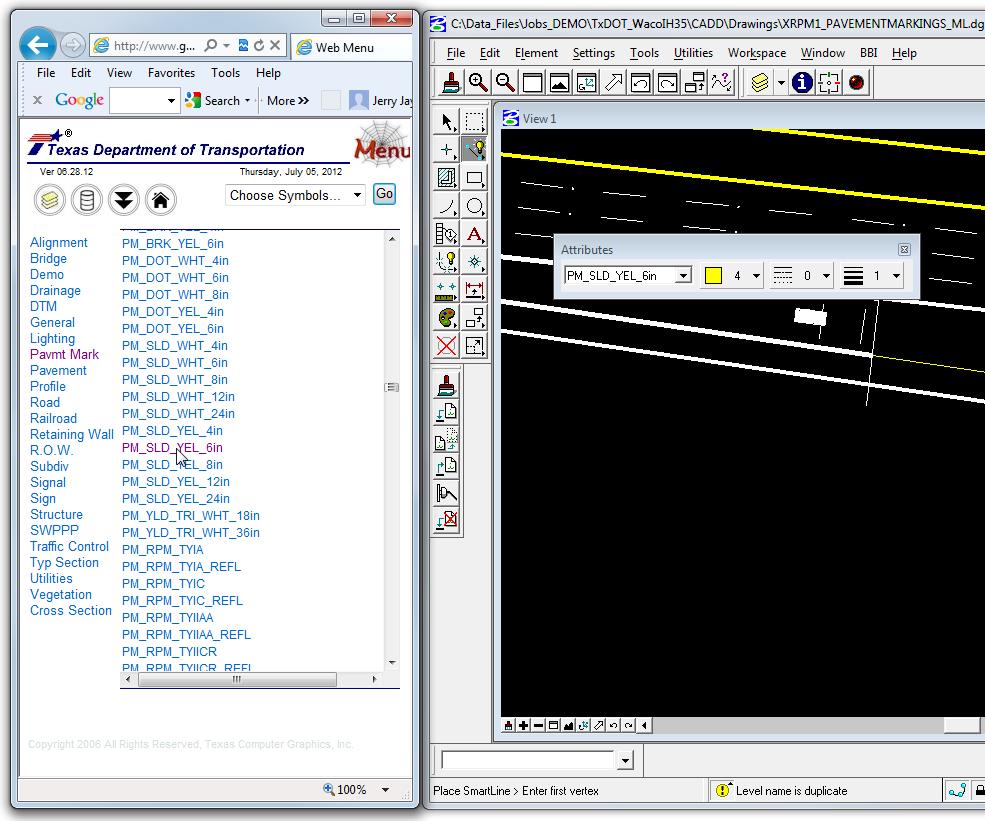Screen dimensions: 985x821
Task: Activate the Place Fence tool
Action: pos(474,121)
